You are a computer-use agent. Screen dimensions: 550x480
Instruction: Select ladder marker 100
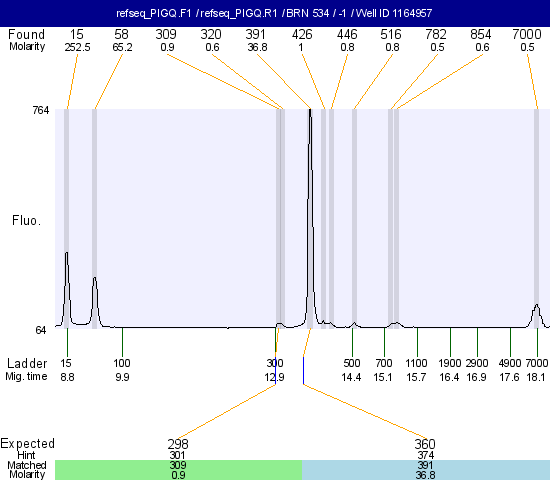point(122,363)
